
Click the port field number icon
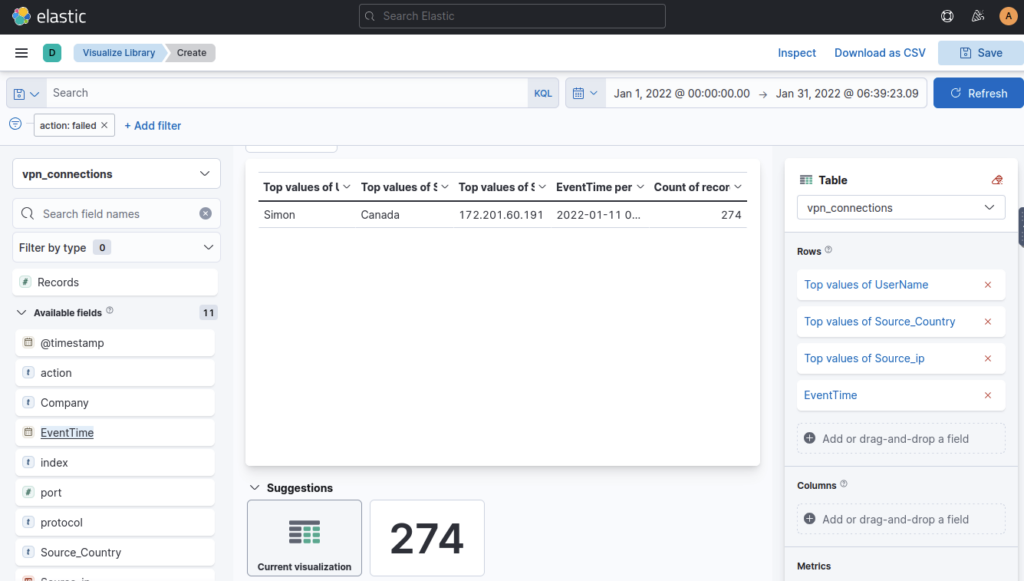(x=28, y=492)
